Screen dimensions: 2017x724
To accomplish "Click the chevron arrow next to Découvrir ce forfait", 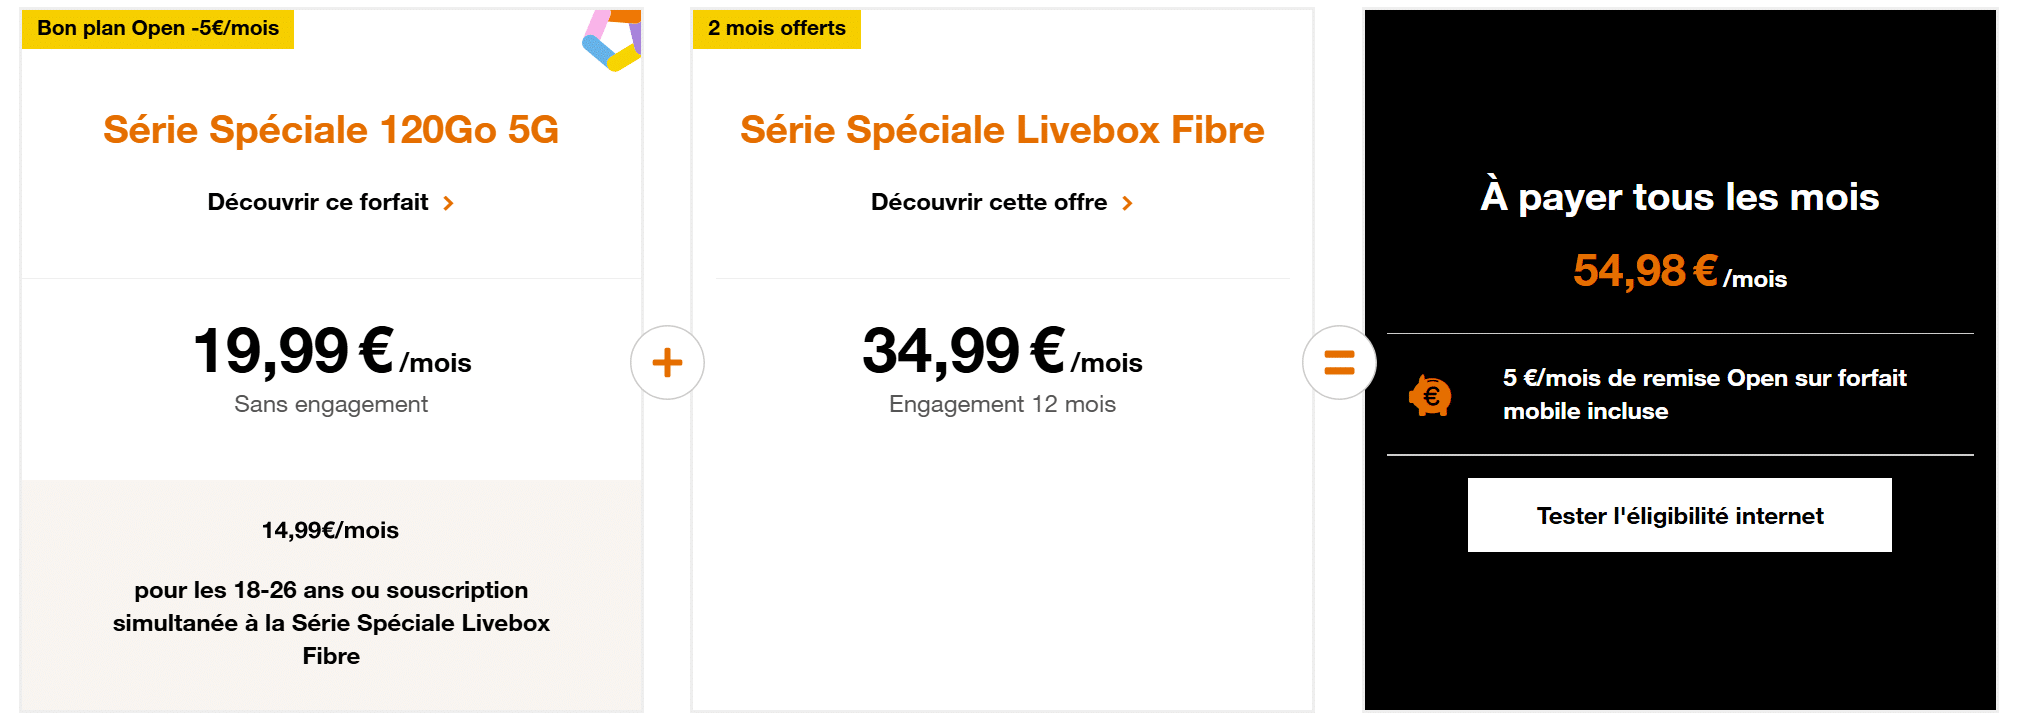I will (449, 202).
